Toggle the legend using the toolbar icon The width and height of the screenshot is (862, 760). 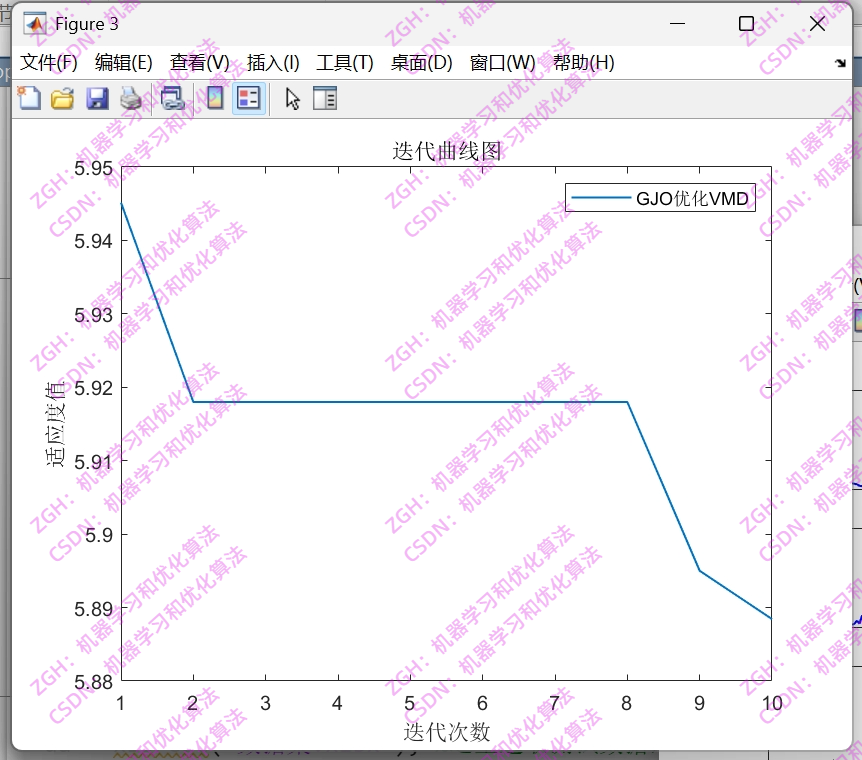[249, 99]
